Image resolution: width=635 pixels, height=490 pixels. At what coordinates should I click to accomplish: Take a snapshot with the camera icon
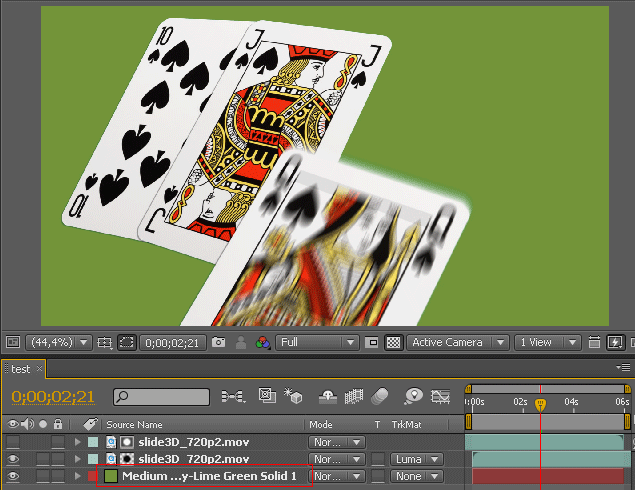click(218, 343)
